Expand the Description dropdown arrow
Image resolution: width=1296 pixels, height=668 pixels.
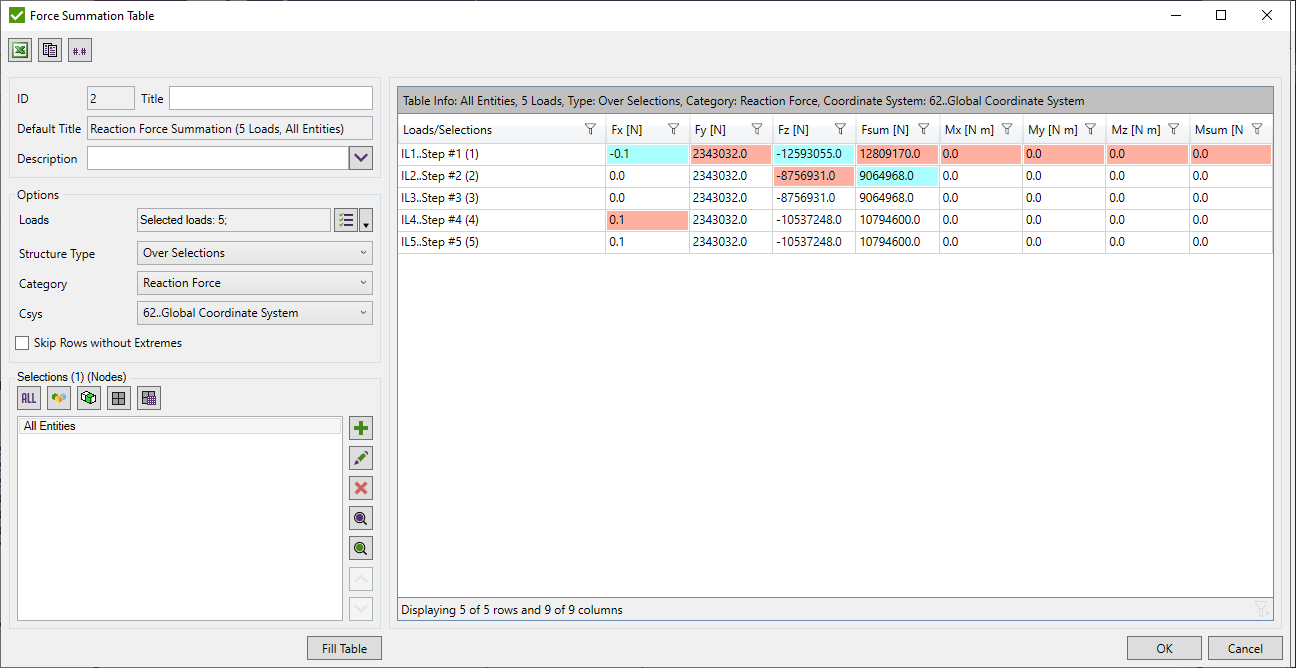[x=360, y=158]
